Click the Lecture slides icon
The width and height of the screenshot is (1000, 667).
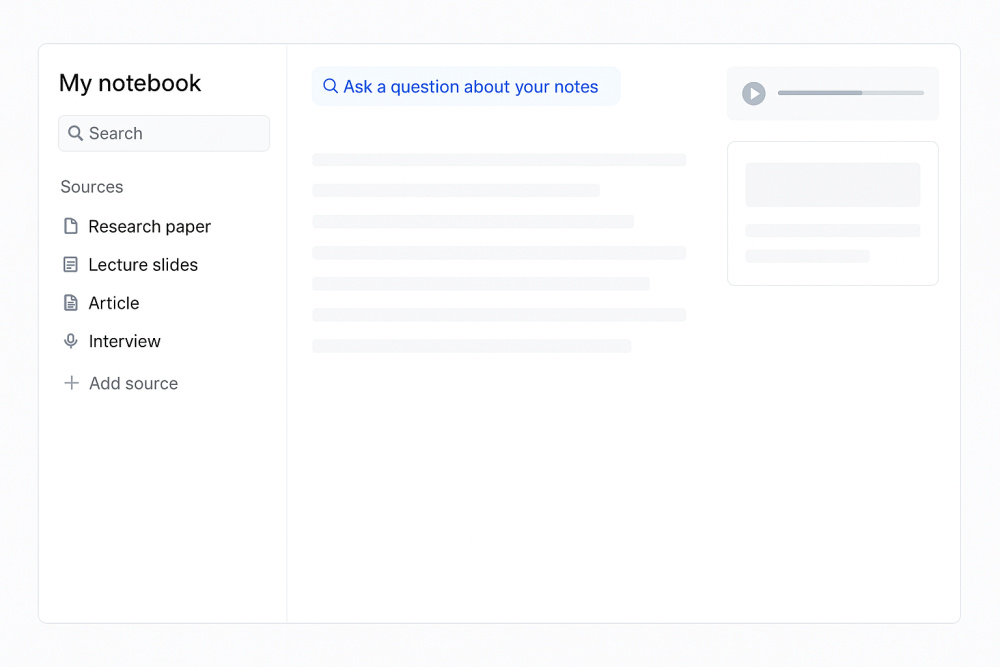pos(71,265)
